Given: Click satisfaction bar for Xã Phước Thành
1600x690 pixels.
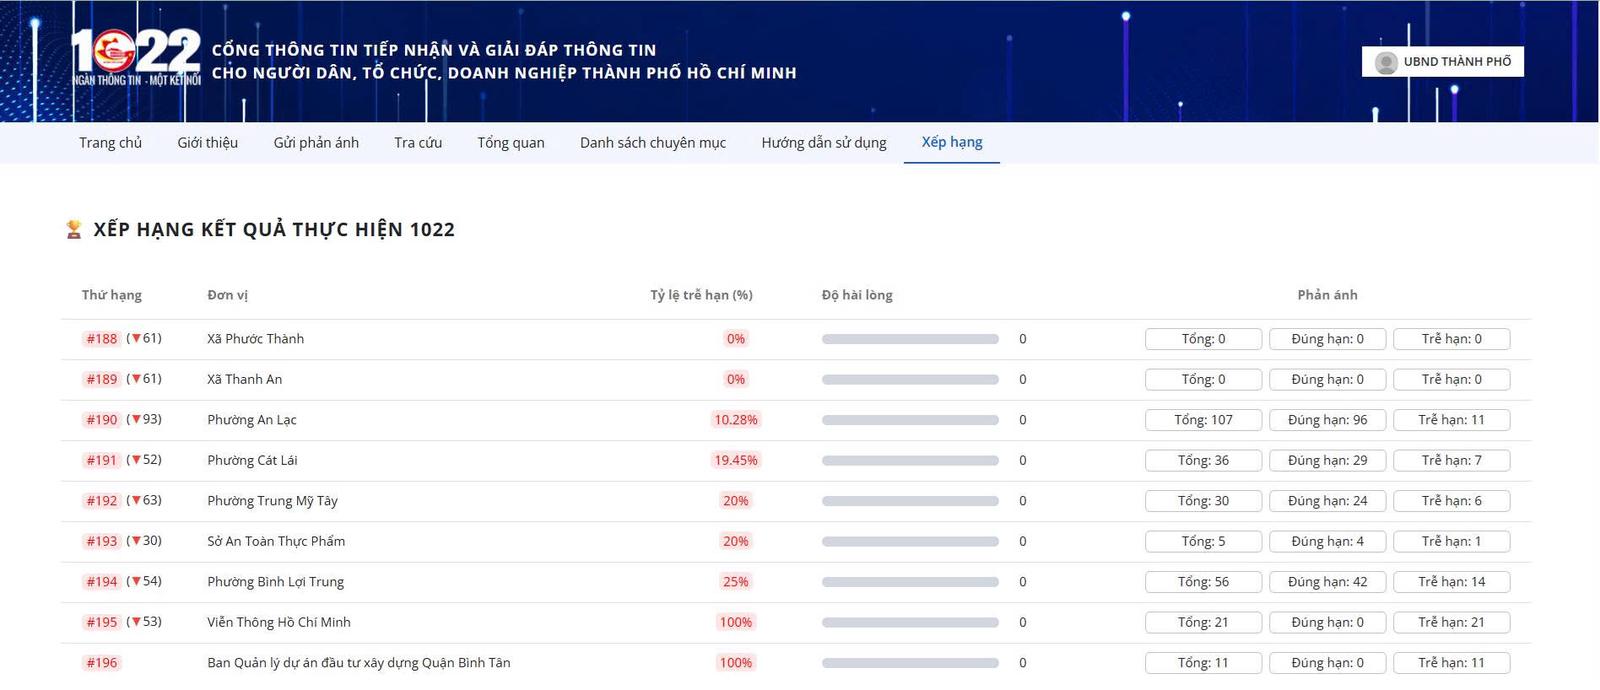Looking at the screenshot, I should tap(910, 339).
